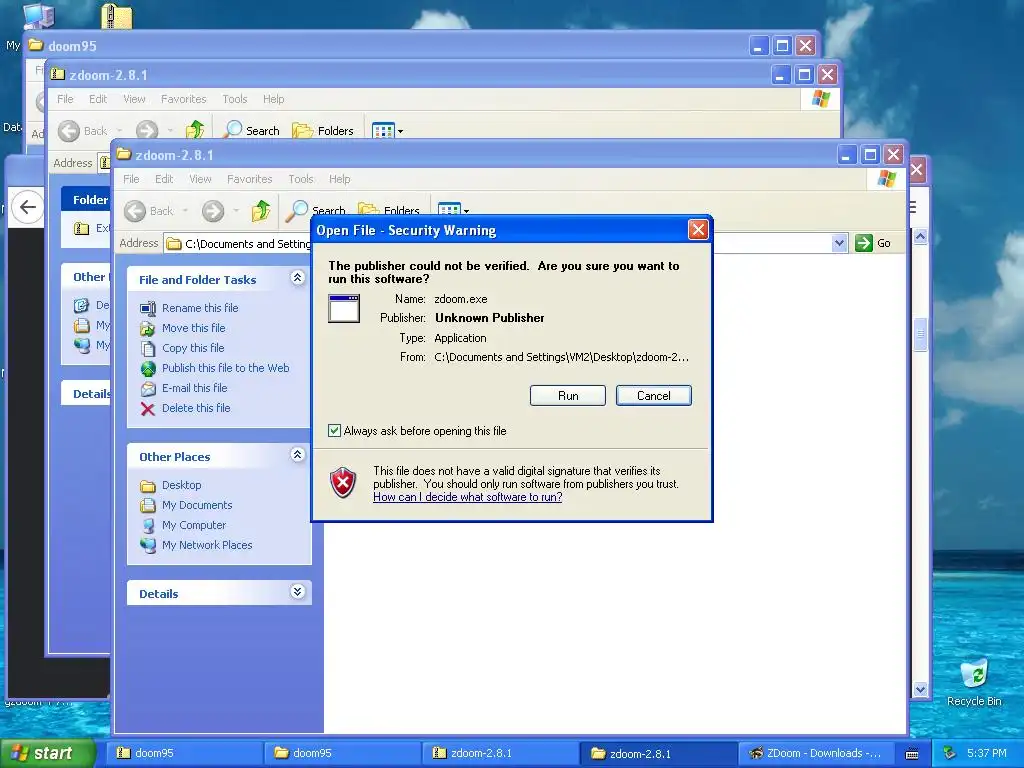
Task: Click the Forward arrow in front zdoom-2.8.1 window
Action: tap(213, 211)
